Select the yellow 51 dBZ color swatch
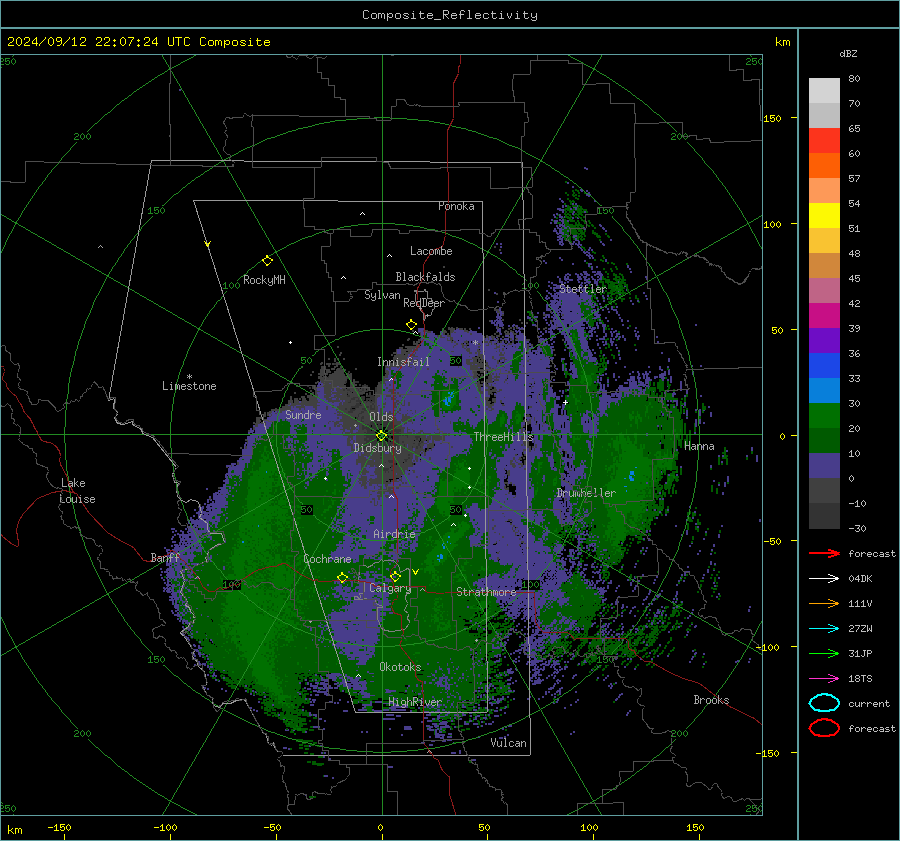Image resolution: width=900 pixels, height=841 pixels. point(824,215)
